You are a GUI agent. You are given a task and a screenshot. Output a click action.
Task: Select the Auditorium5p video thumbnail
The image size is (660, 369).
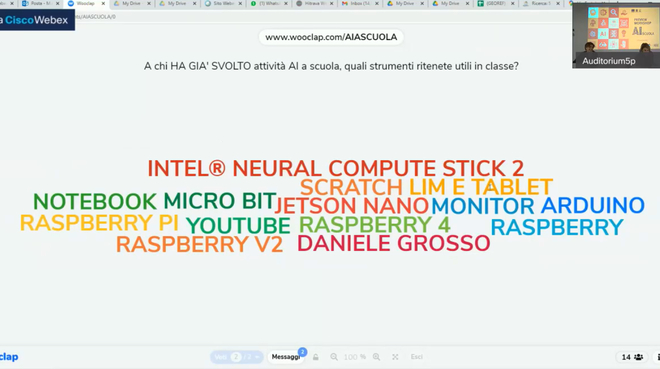(616, 35)
